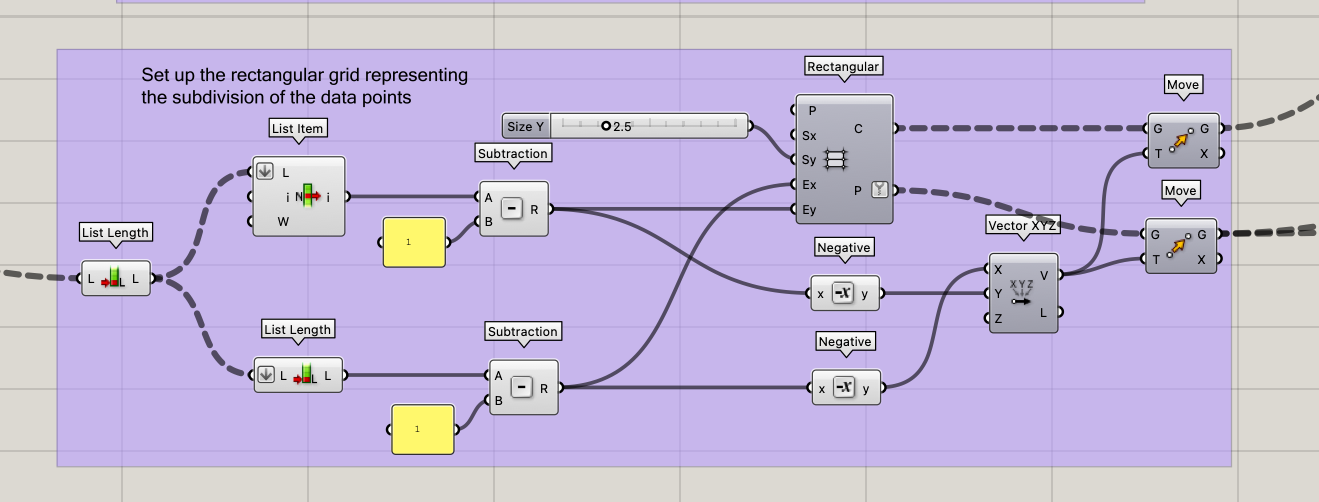Image resolution: width=1319 pixels, height=502 pixels.
Task: Click the Ey input on Rectangular component
Action: [x=809, y=209]
